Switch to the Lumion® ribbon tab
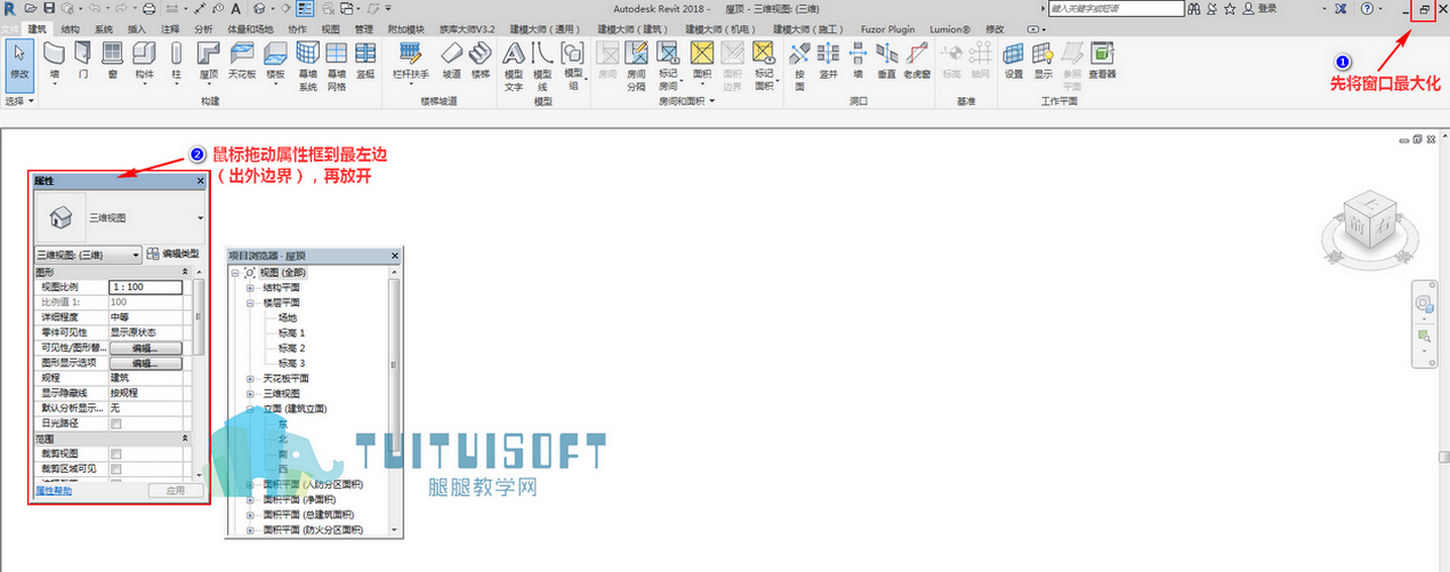Viewport: 1450px width, 572px height. point(950,29)
